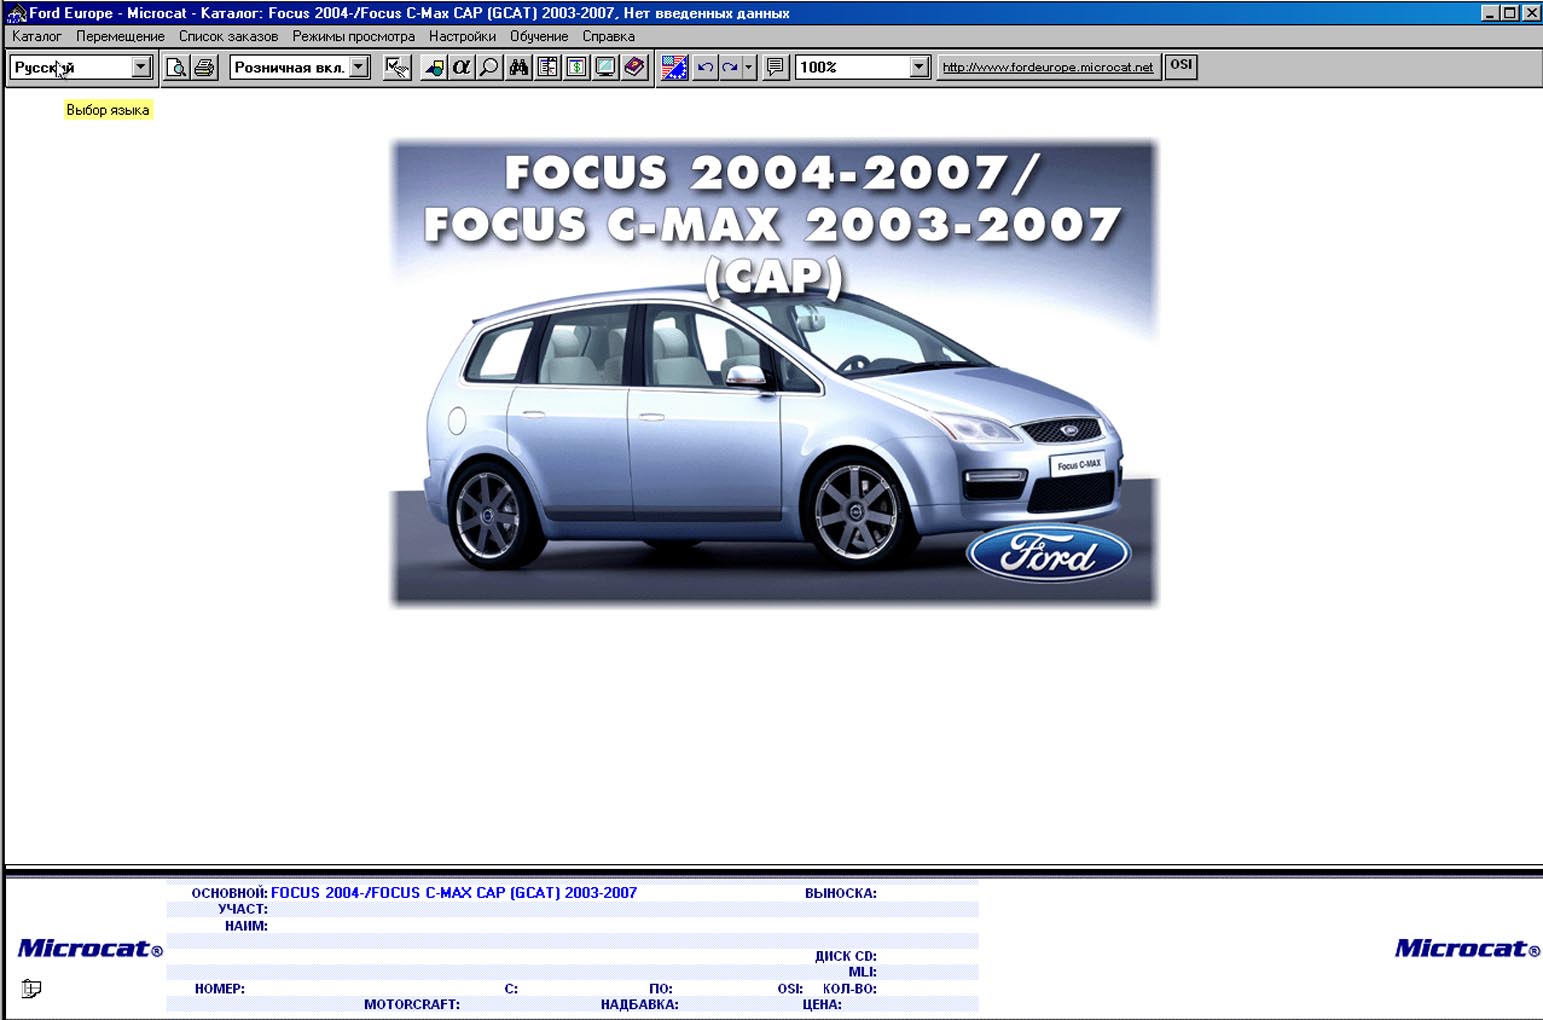Click the dollar sign price icon

click(577, 67)
